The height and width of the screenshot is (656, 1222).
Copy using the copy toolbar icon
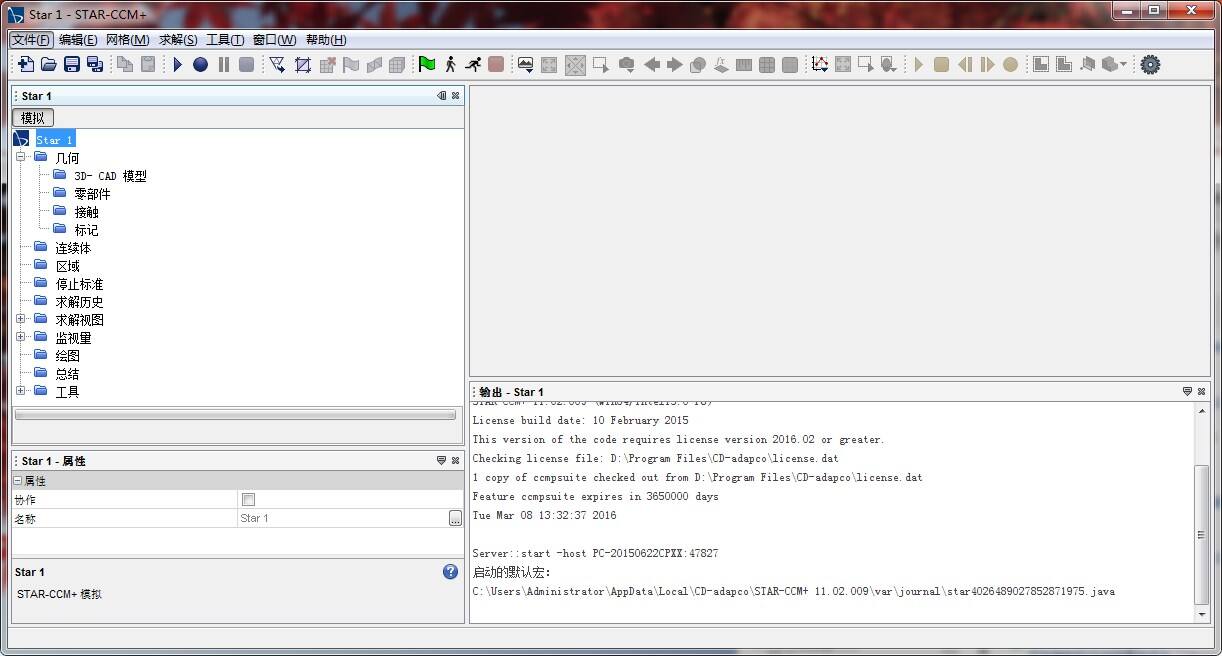[124, 64]
